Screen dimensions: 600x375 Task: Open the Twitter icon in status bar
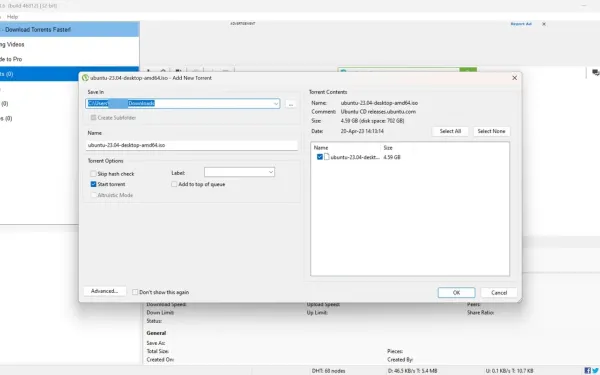click(595, 370)
